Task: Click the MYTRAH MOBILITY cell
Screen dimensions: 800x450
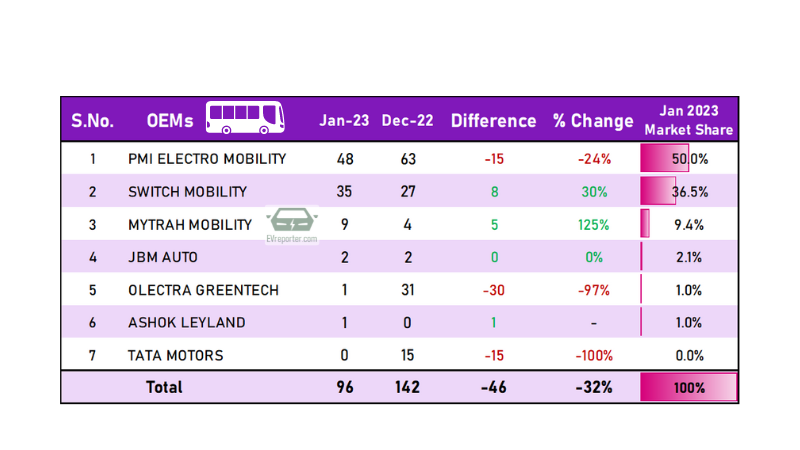Action: (190, 225)
